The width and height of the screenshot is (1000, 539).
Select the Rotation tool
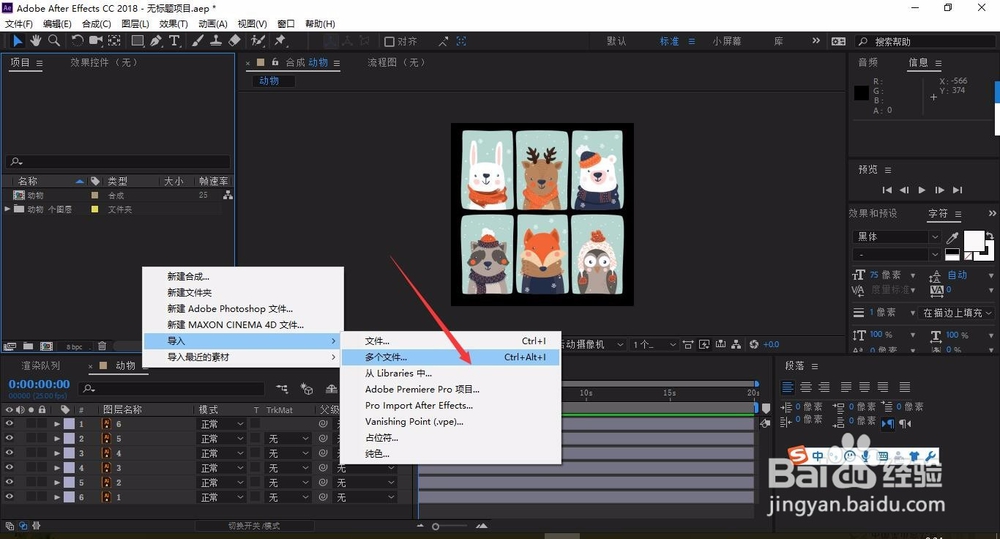point(77,41)
